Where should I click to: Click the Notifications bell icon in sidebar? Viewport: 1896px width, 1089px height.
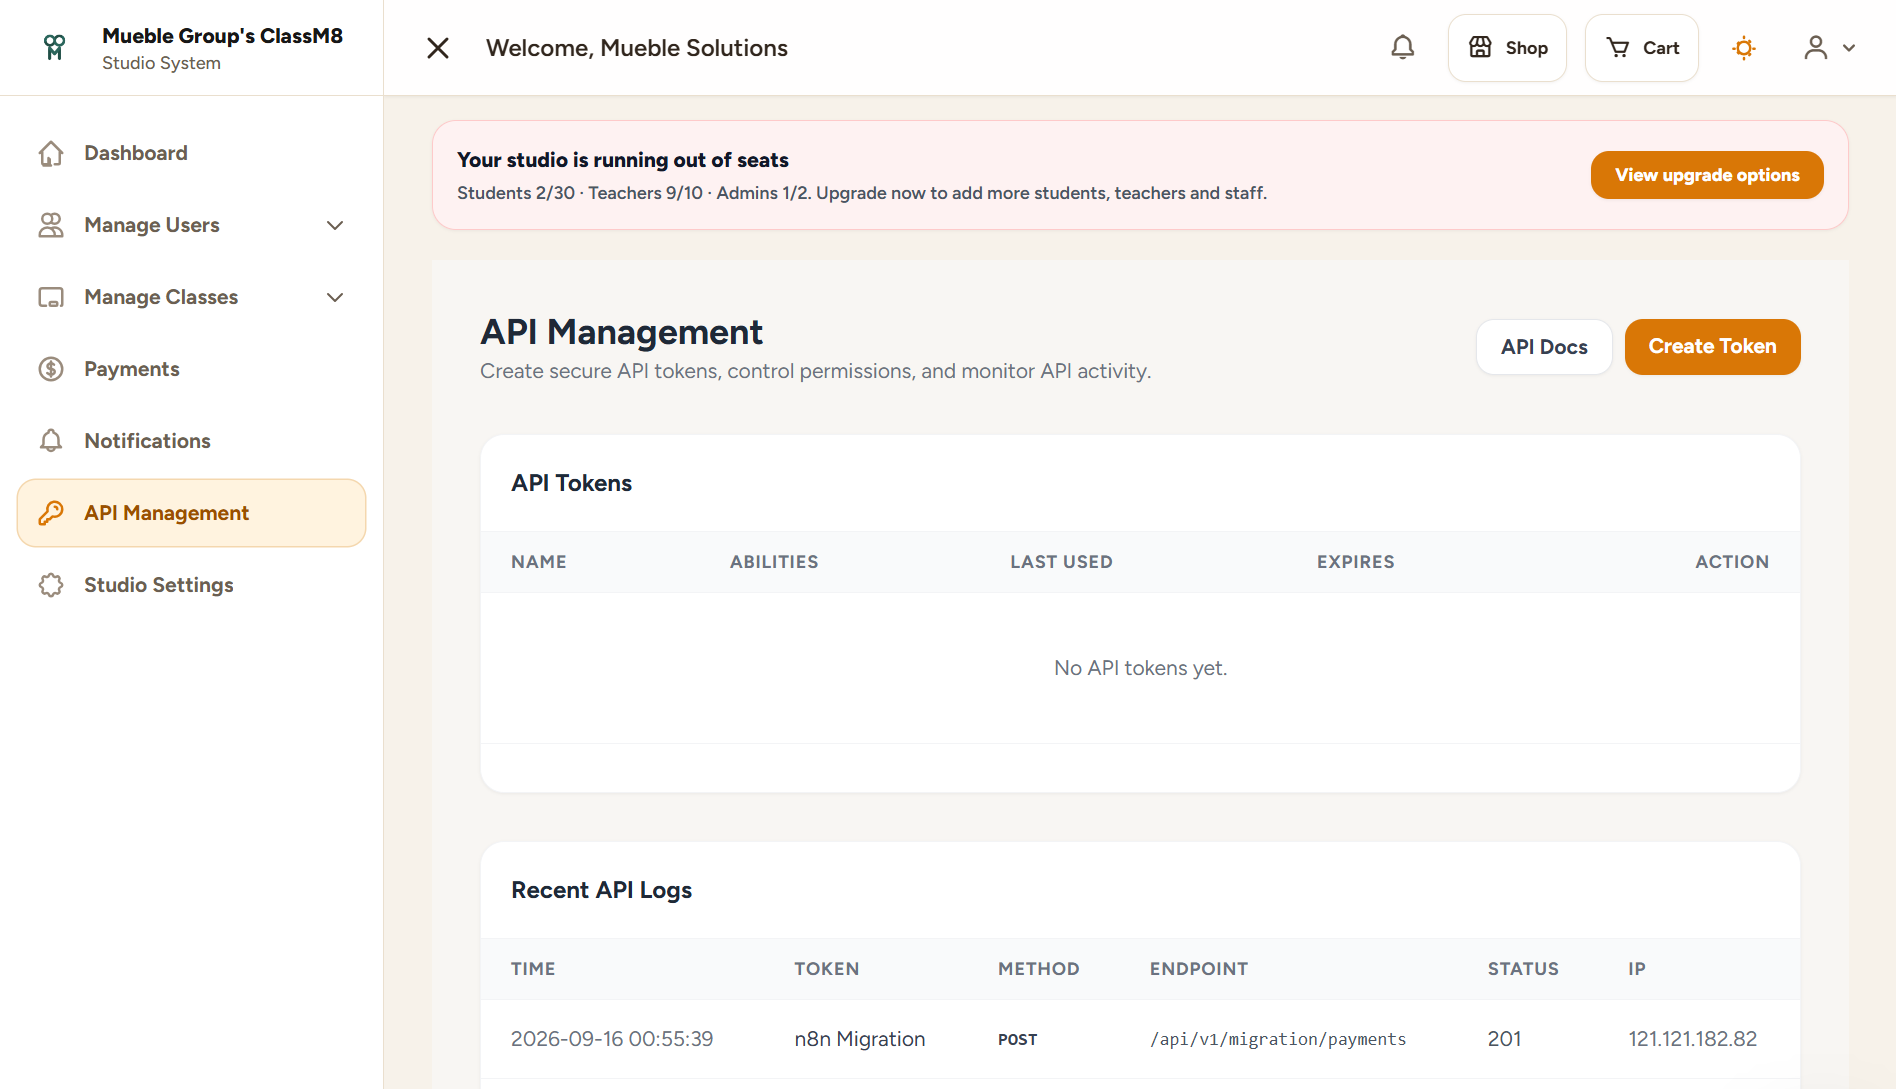[51, 441]
